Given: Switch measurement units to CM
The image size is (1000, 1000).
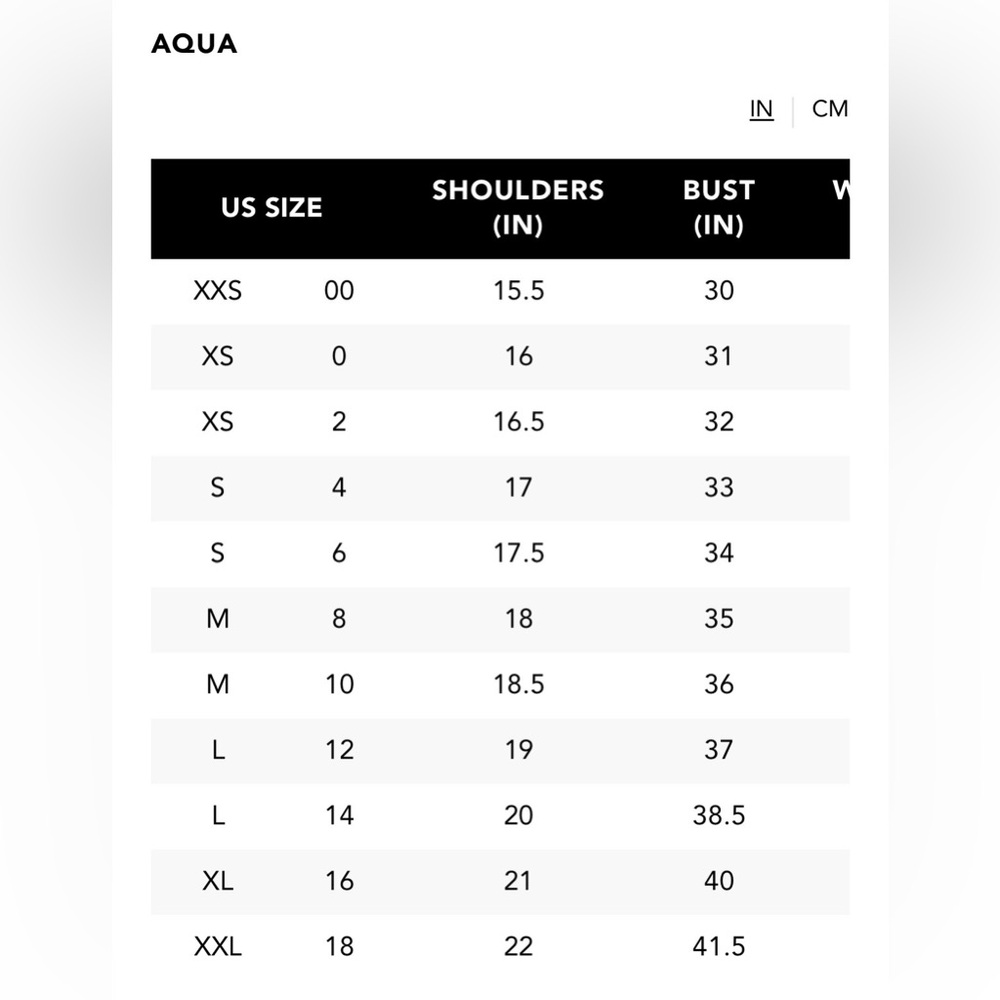Looking at the screenshot, I should pos(830,109).
